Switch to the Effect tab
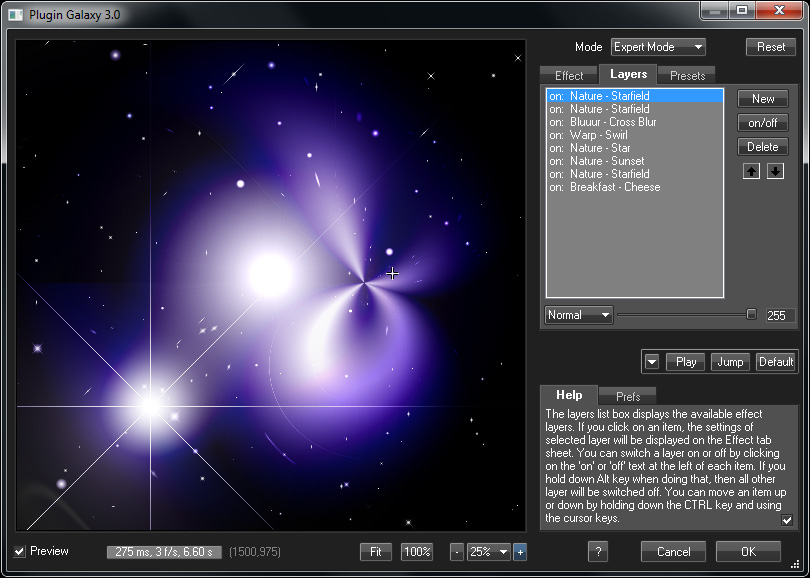The width and height of the screenshot is (810, 578). (x=569, y=76)
